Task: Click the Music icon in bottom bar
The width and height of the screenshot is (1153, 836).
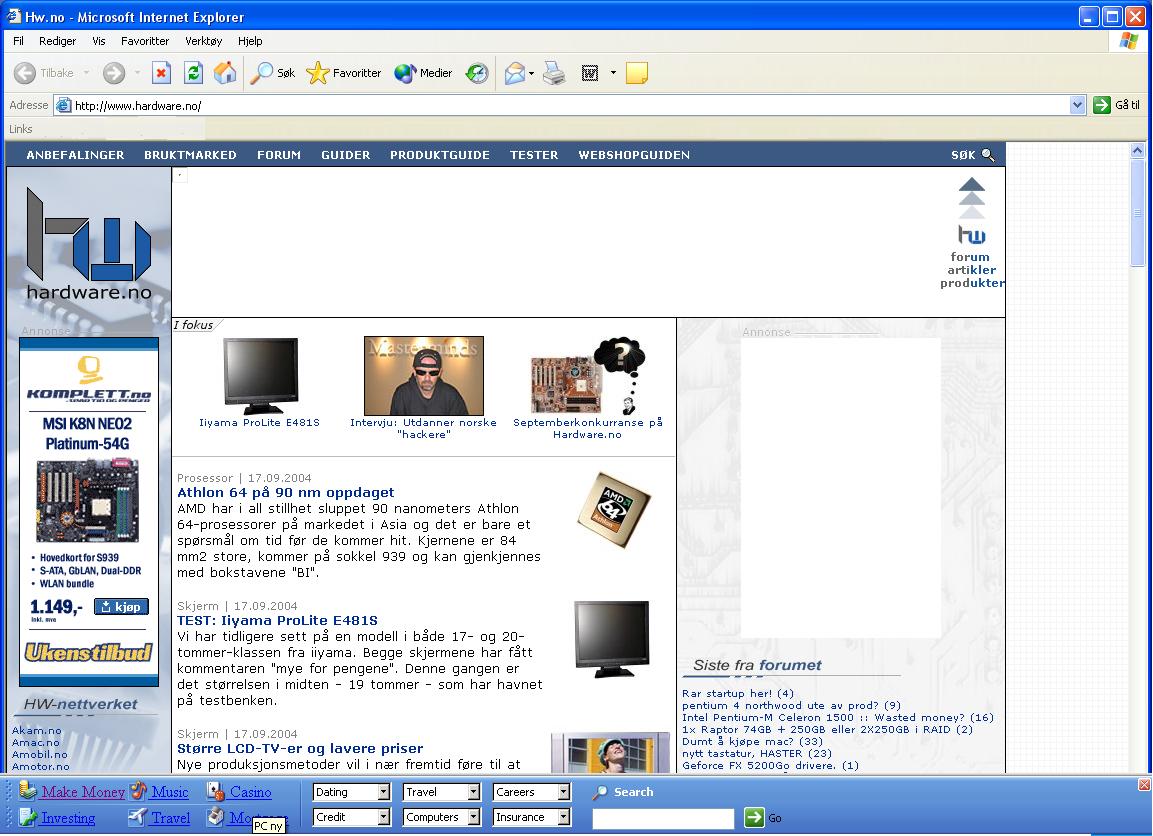Action: point(138,791)
